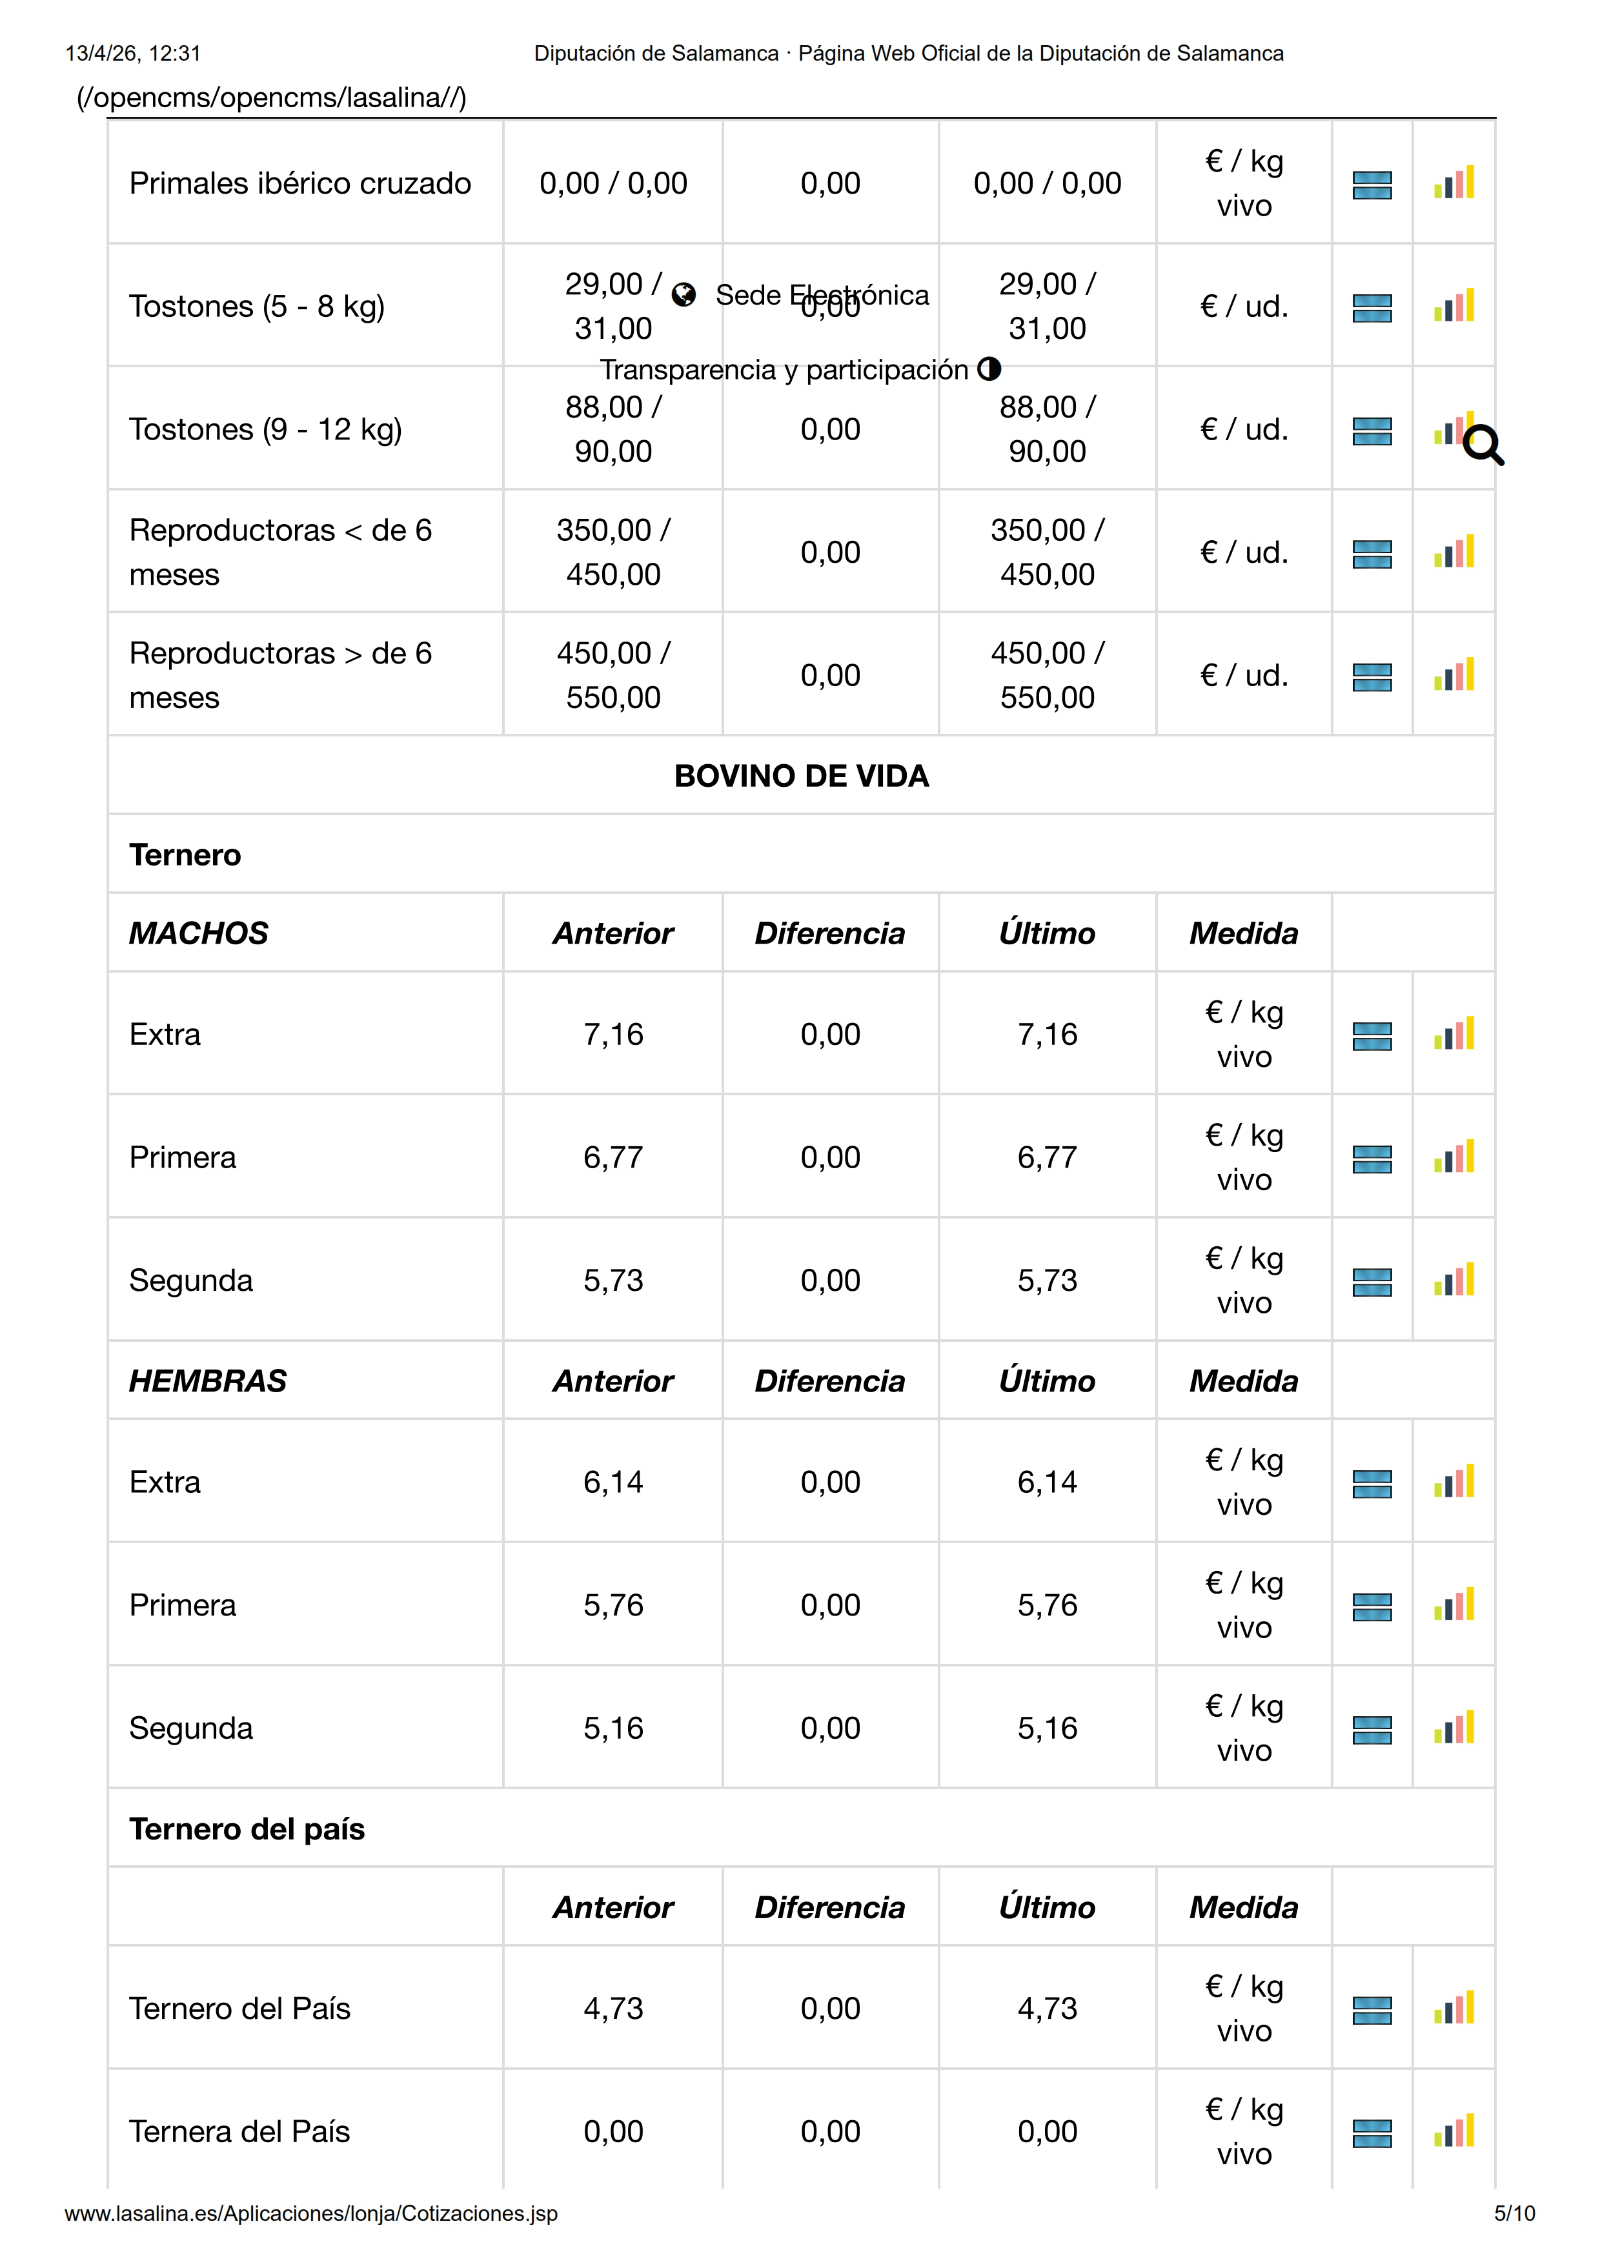Open the table icon for HEMBRAS Primera
Screen dimensions: 1600x2264
pyautogui.click(x=1371, y=1606)
